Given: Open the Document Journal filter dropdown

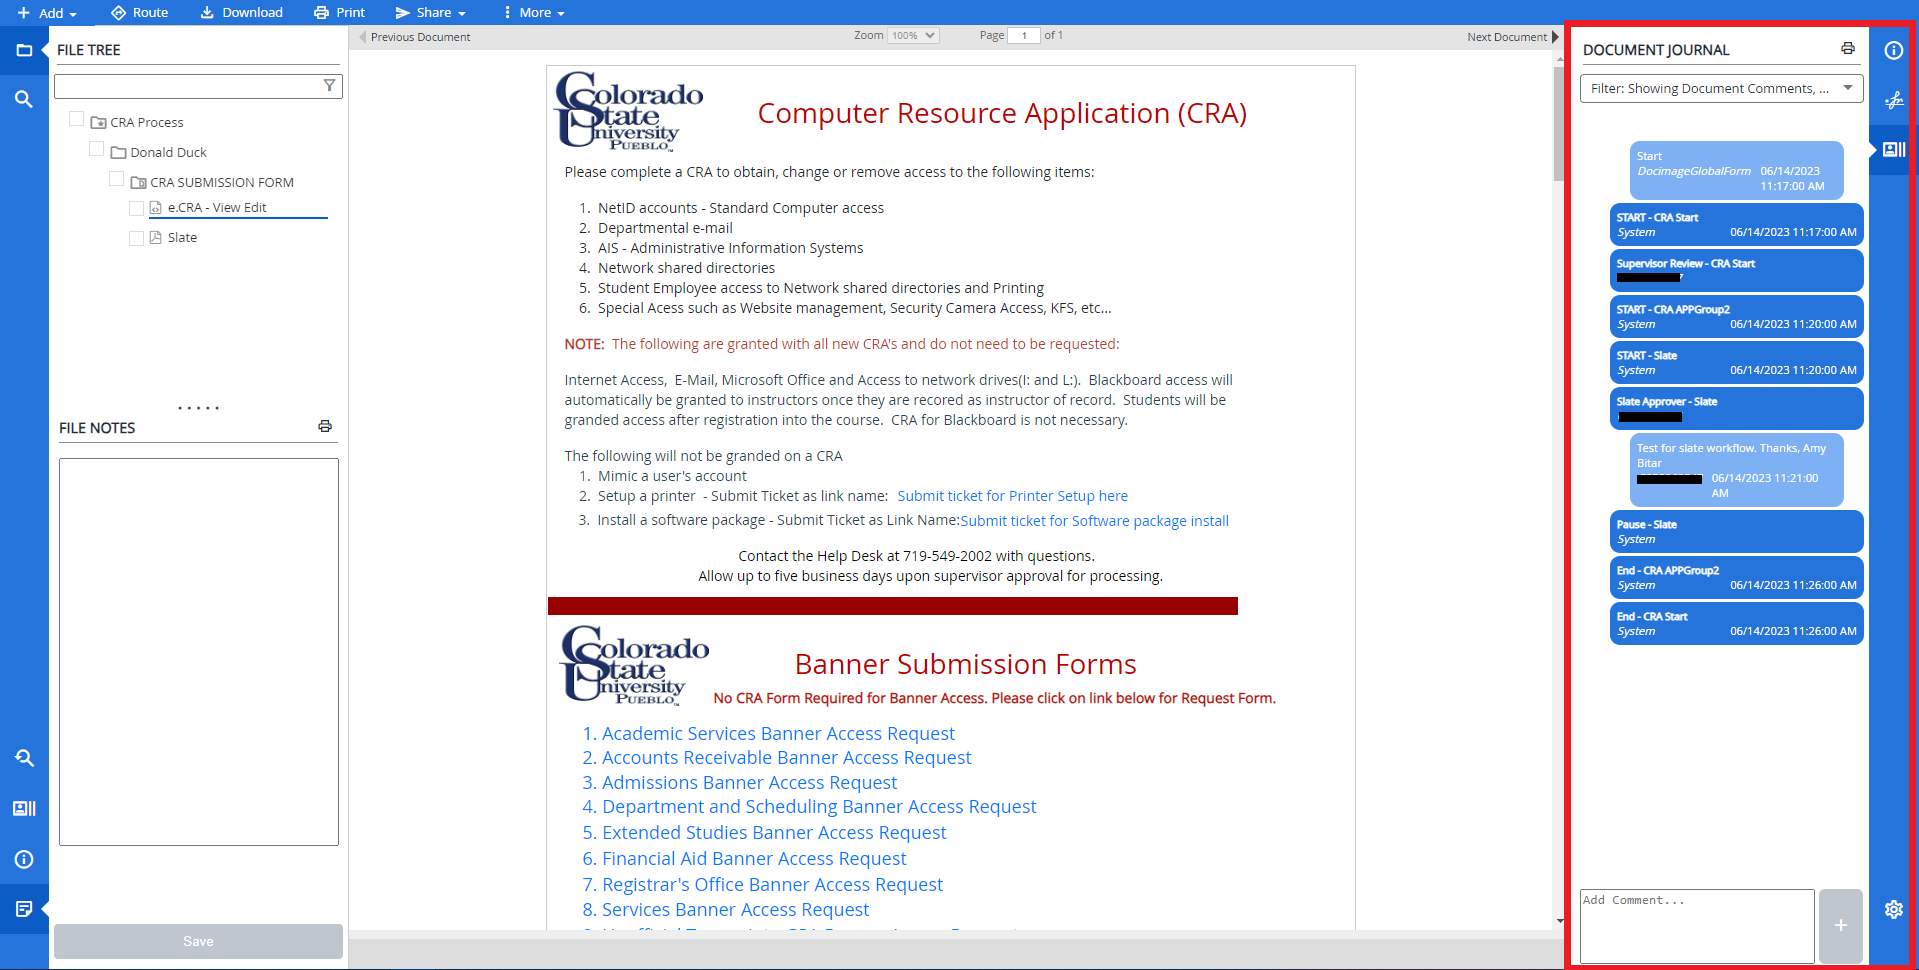Looking at the screenshot, I should (x=1722, y=88).
